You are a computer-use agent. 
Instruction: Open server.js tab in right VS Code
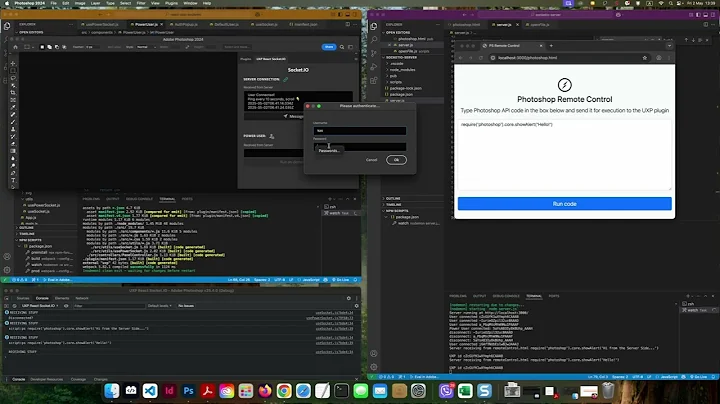click(504, 24)
